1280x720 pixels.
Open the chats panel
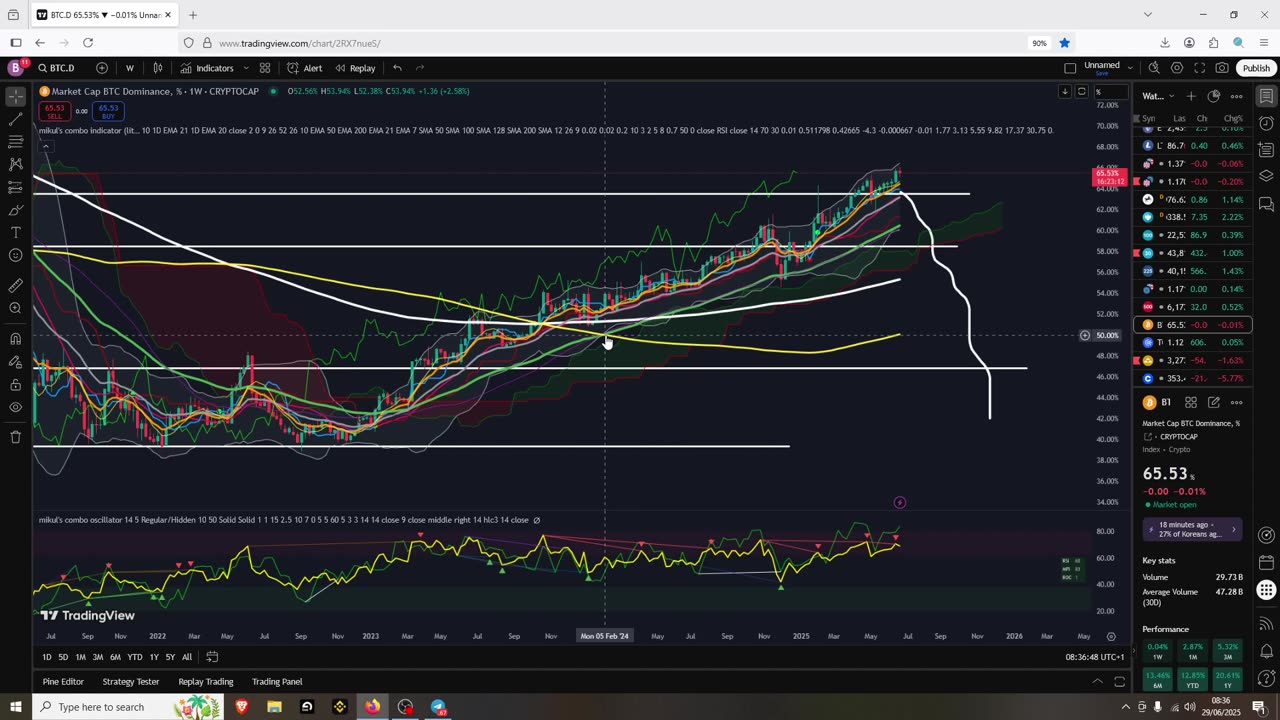[1266, 204]
